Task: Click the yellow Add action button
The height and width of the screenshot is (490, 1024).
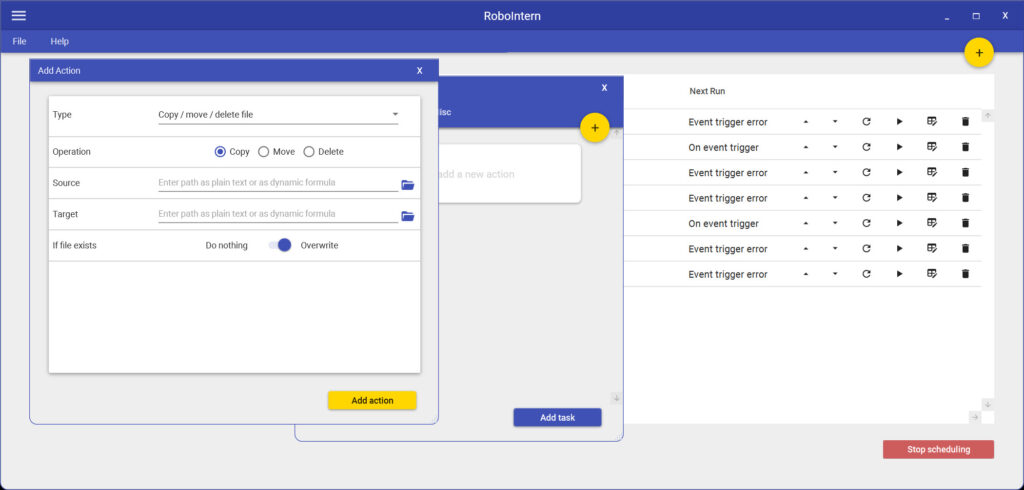Action: pos(372,400)
